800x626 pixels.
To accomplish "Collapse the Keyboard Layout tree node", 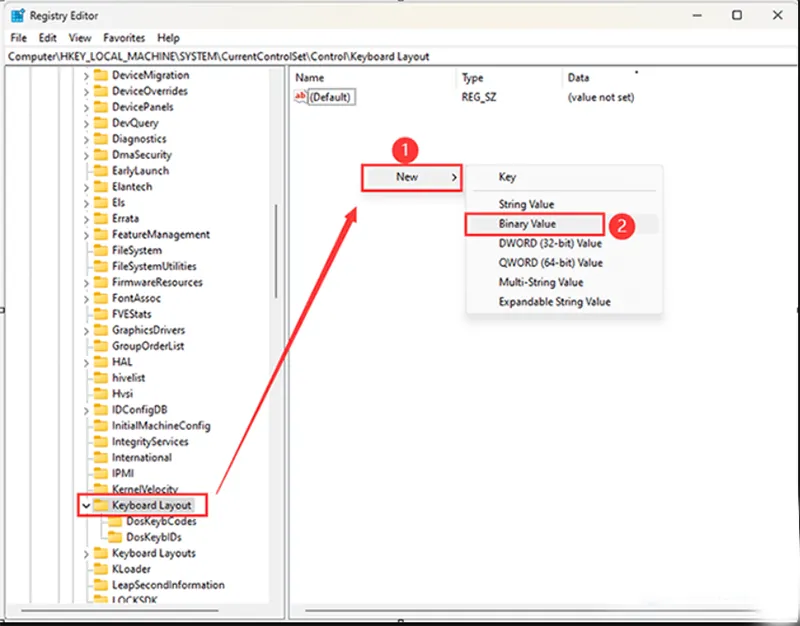I will point(84,505).
